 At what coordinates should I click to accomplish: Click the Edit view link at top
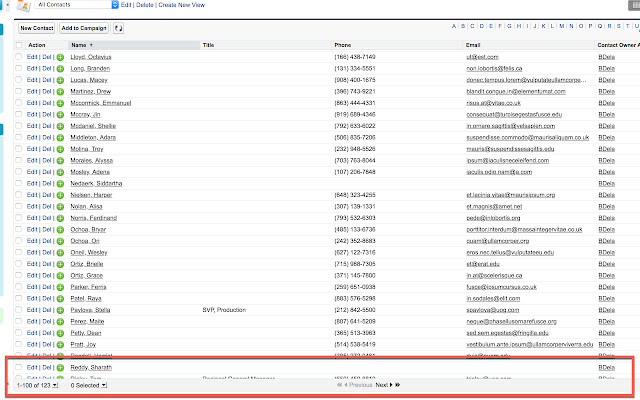(x=126, y=5)
